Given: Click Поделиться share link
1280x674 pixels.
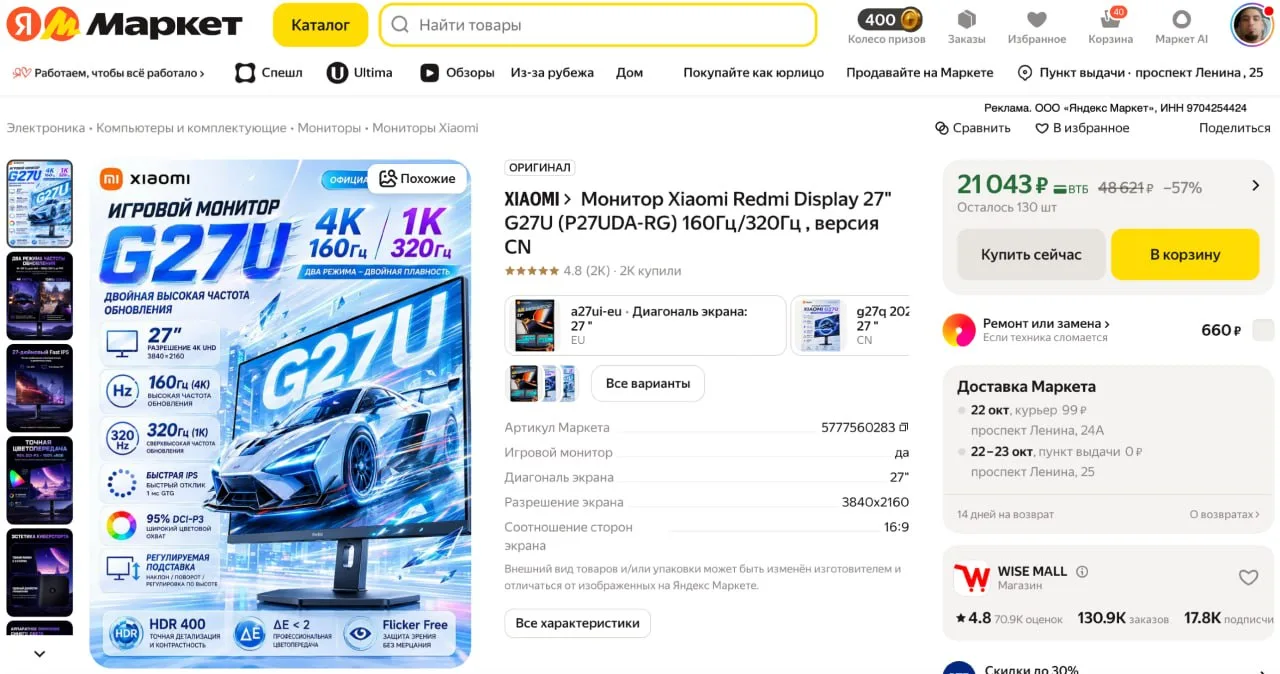Looking at the screenshot, I should coord(1235,128).
